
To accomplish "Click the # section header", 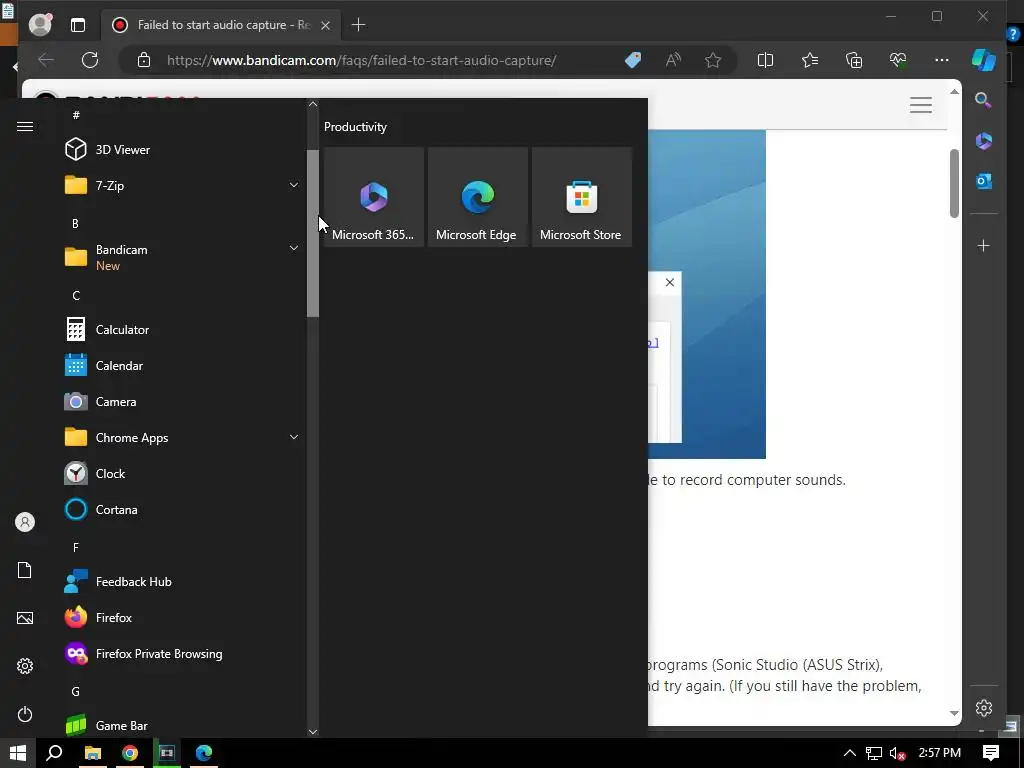I will tap(76, 115).
